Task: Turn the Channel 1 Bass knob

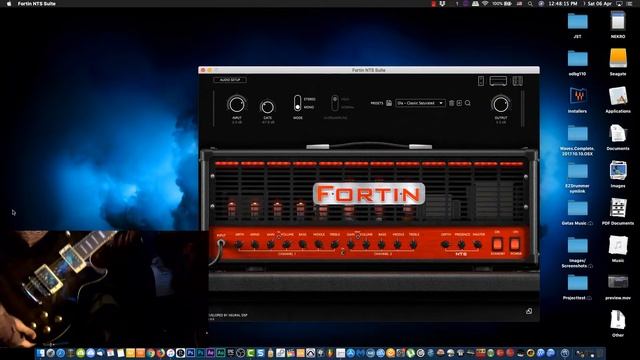Action: pyautogui.click(x=302, y=245)
